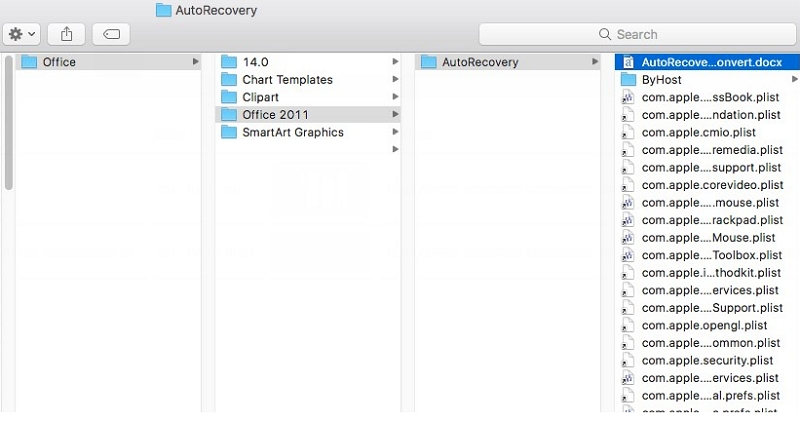Select the ByHost folder icon
The width and height of the screenshot is (800, 421).
(629, 80)
